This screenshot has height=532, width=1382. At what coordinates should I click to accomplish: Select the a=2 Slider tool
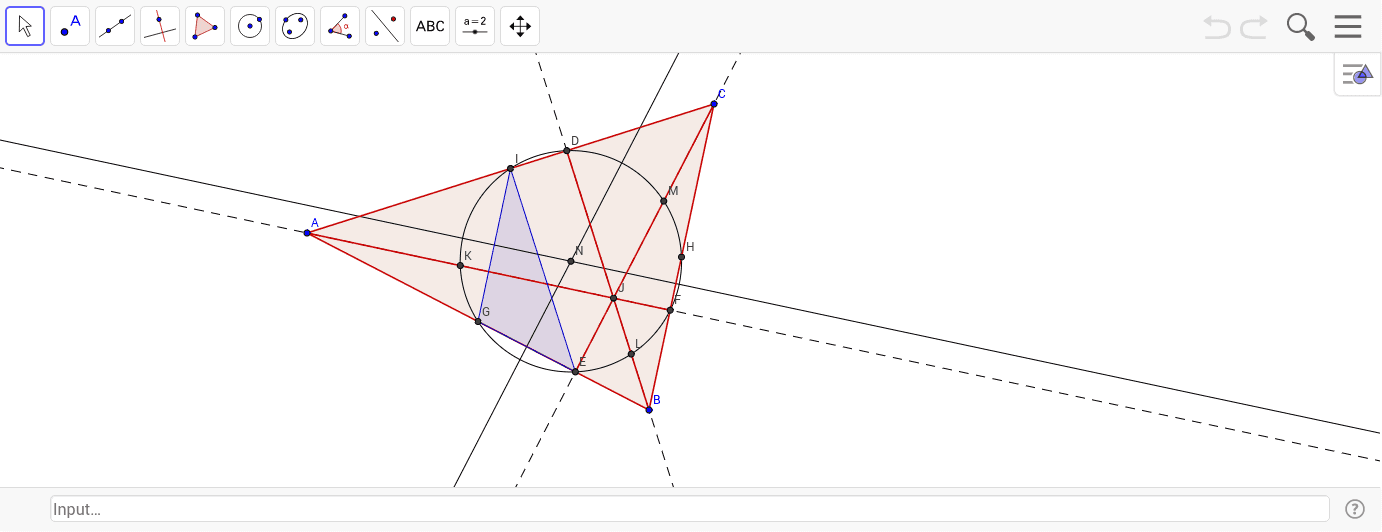click(x=475, y=26)
